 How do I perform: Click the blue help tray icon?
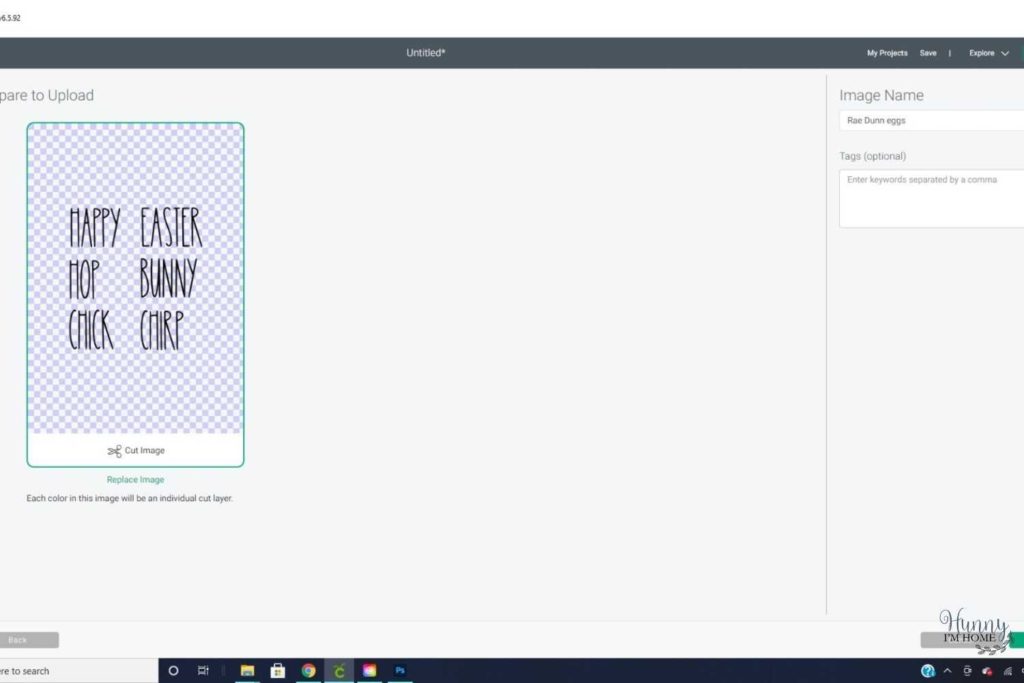pyautogui.click(x=927, y=671)
